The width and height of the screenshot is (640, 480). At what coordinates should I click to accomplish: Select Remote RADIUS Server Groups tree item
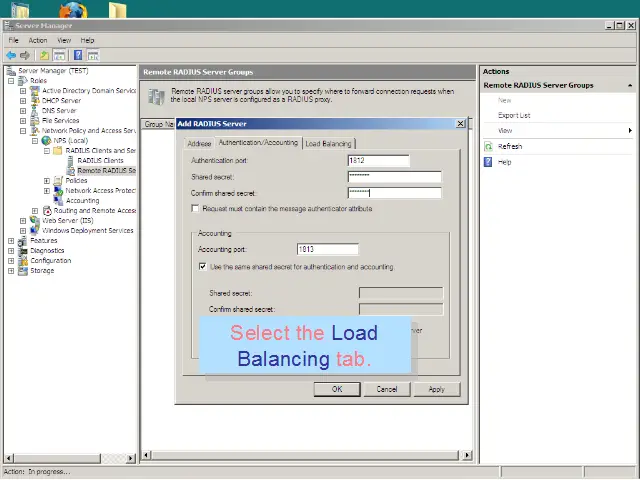click(x=107, y=171)
